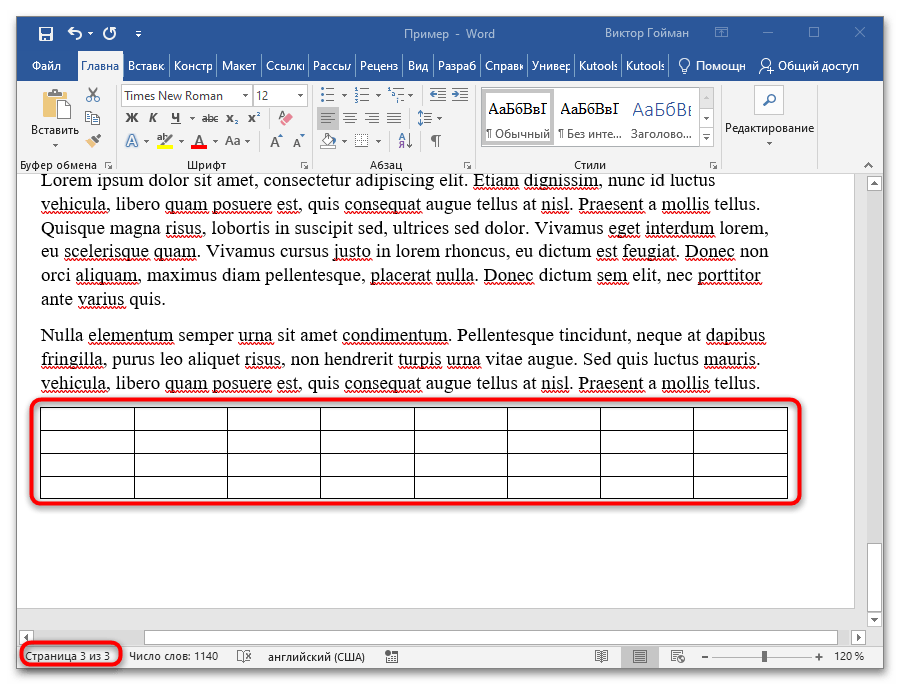Screen dimensions: 900x685
Task: Open numbered list style dropdown
Action: click(x=378, y=95)
